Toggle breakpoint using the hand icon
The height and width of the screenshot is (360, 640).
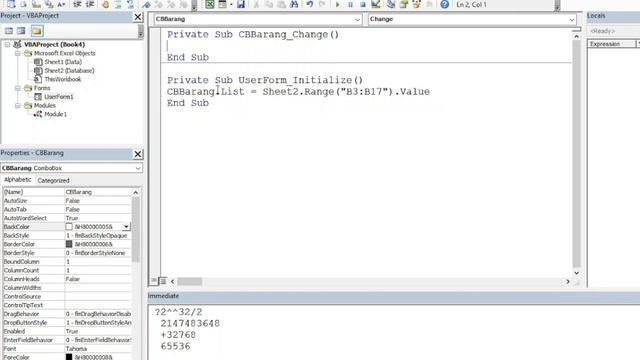click(105, 4)
